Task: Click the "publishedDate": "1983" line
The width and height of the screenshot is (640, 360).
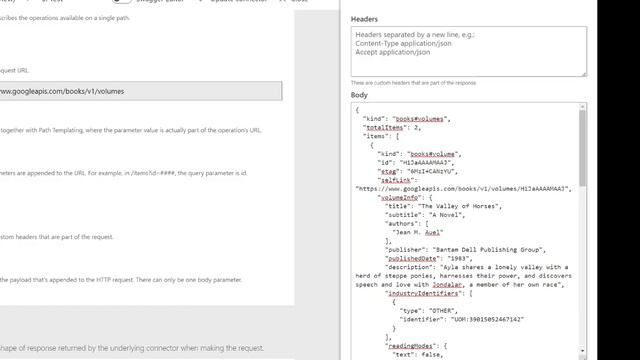Action: (429, 258)
